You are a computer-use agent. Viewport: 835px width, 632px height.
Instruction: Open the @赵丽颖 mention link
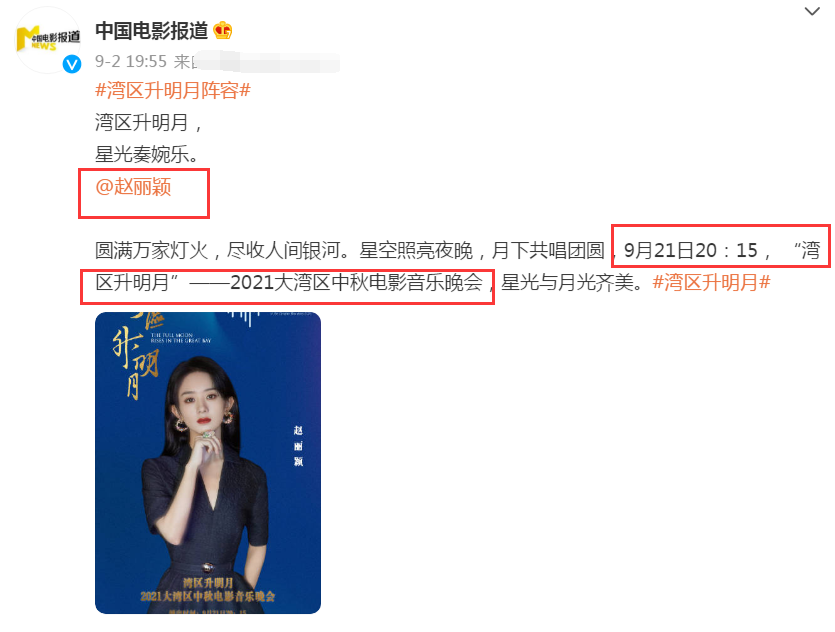[x=133, y=187]
